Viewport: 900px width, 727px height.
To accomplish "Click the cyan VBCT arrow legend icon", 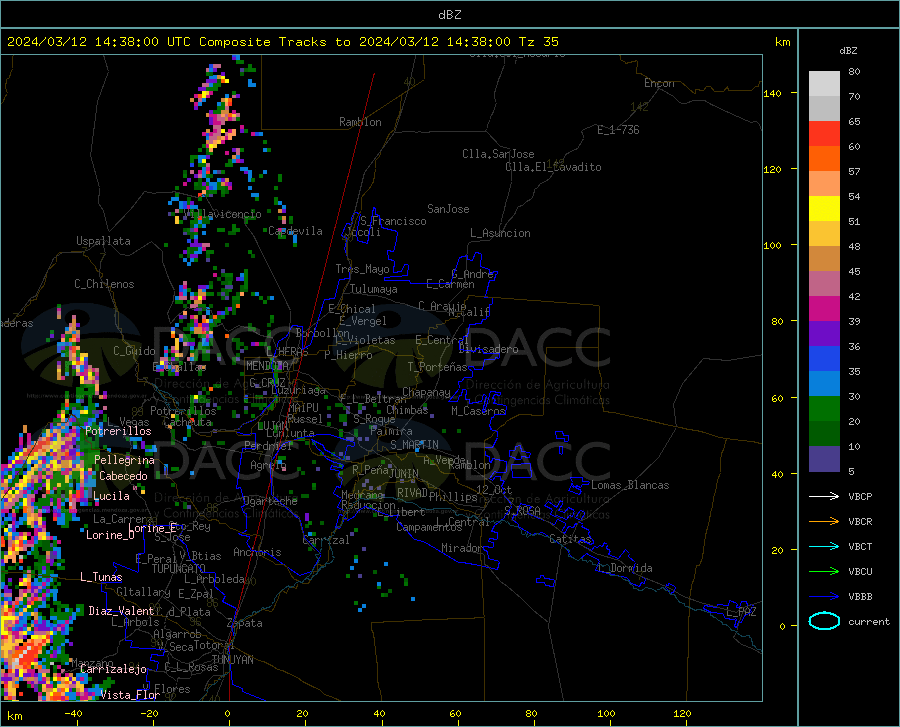I will tap(824, 546).
